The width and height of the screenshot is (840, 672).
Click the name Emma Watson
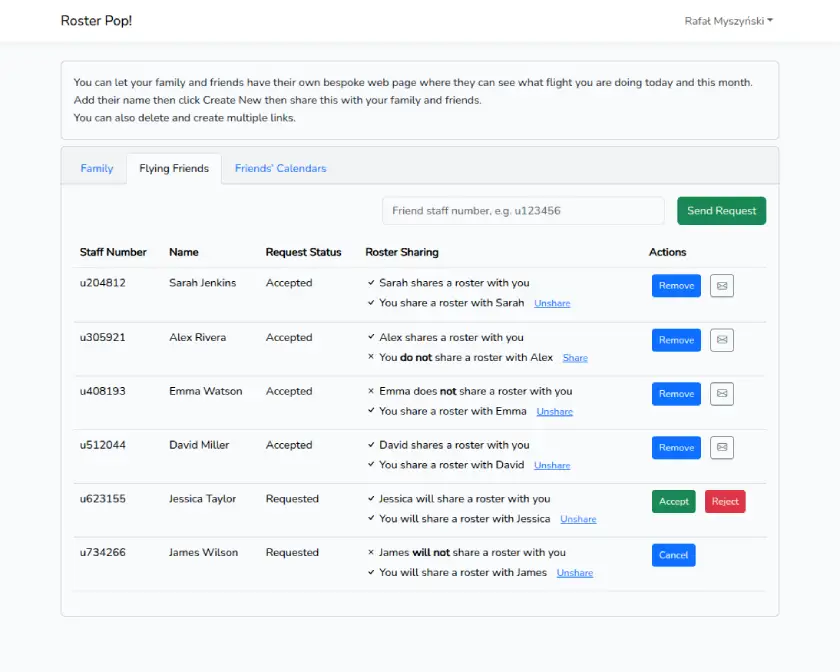206,391
